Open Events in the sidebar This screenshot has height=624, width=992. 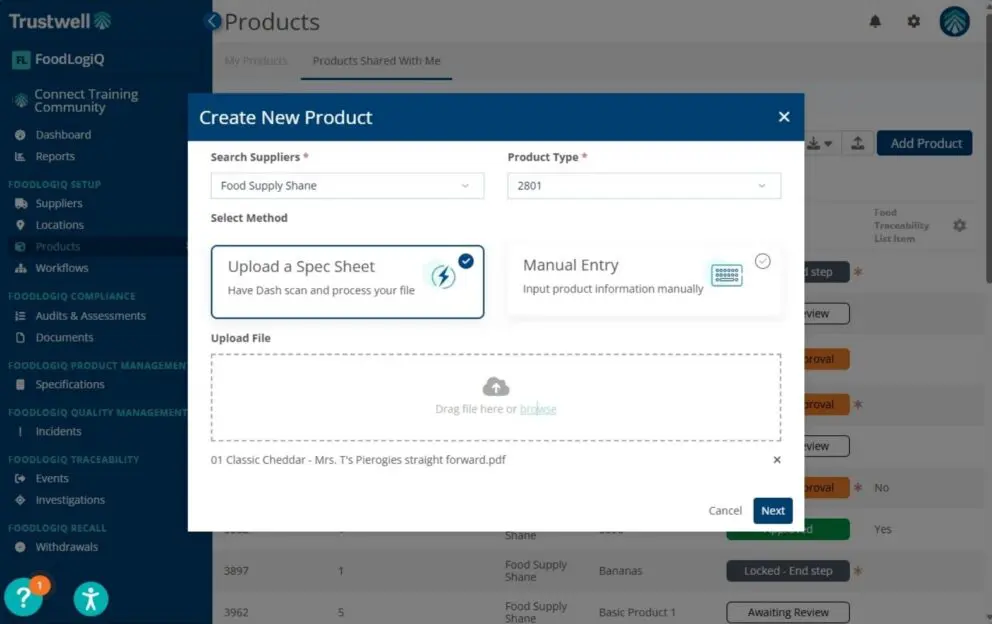(x=52, y=478)
